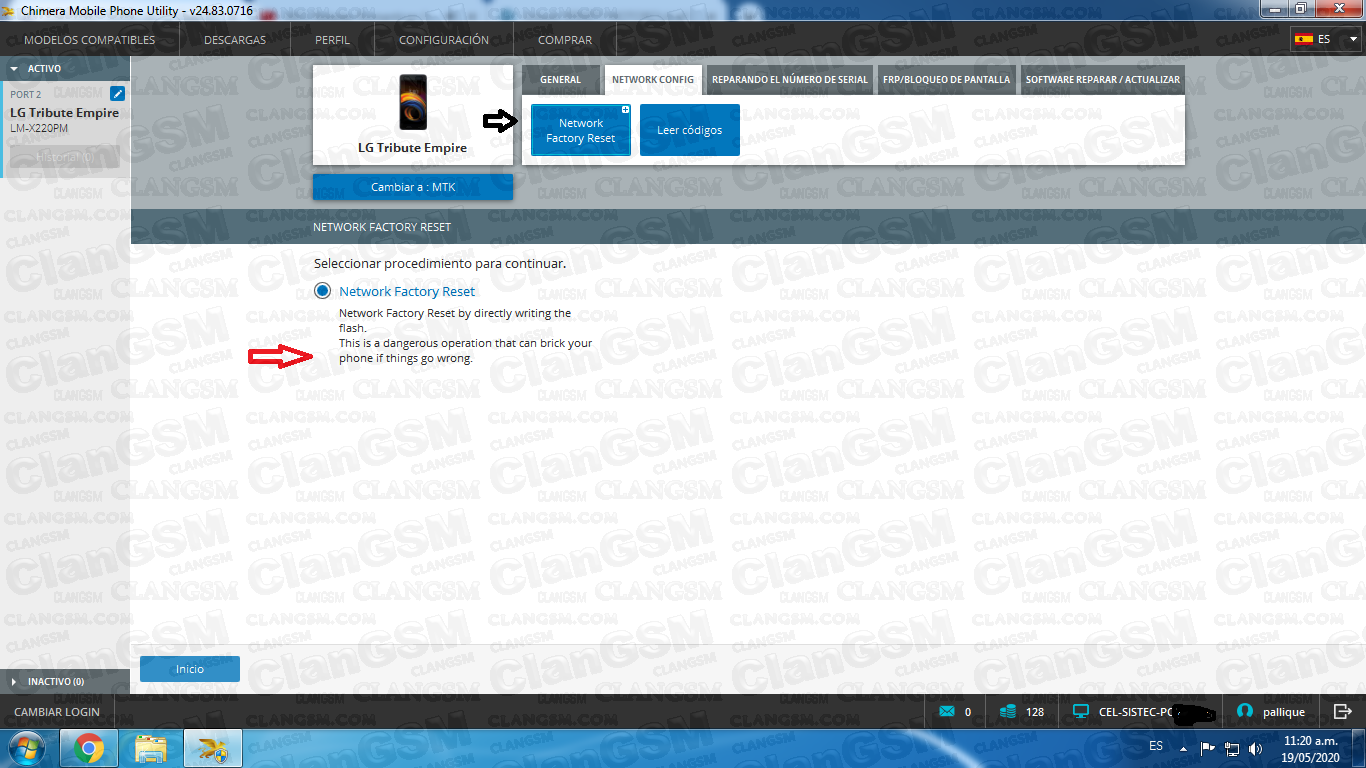Expand the INACTIVO (0) section

pyautogui.click(x=65, y=681)
